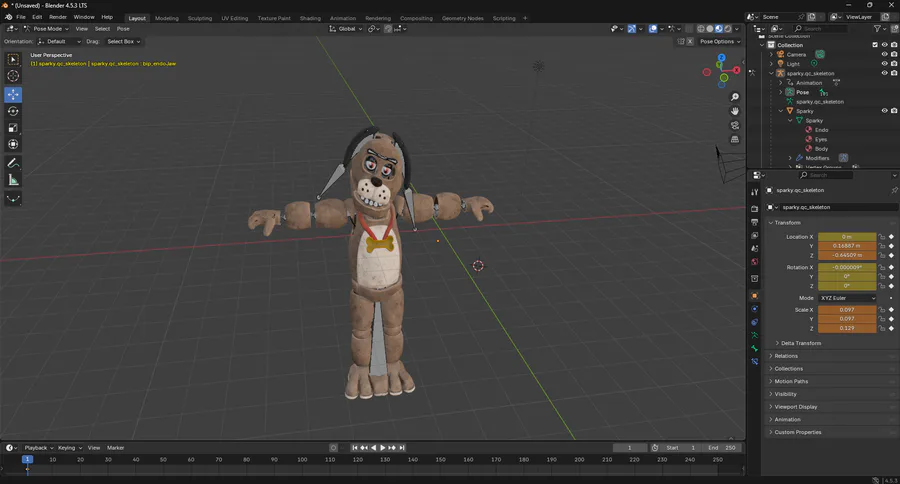
Task: Open the Render properties tab
Action: [754, 208]
